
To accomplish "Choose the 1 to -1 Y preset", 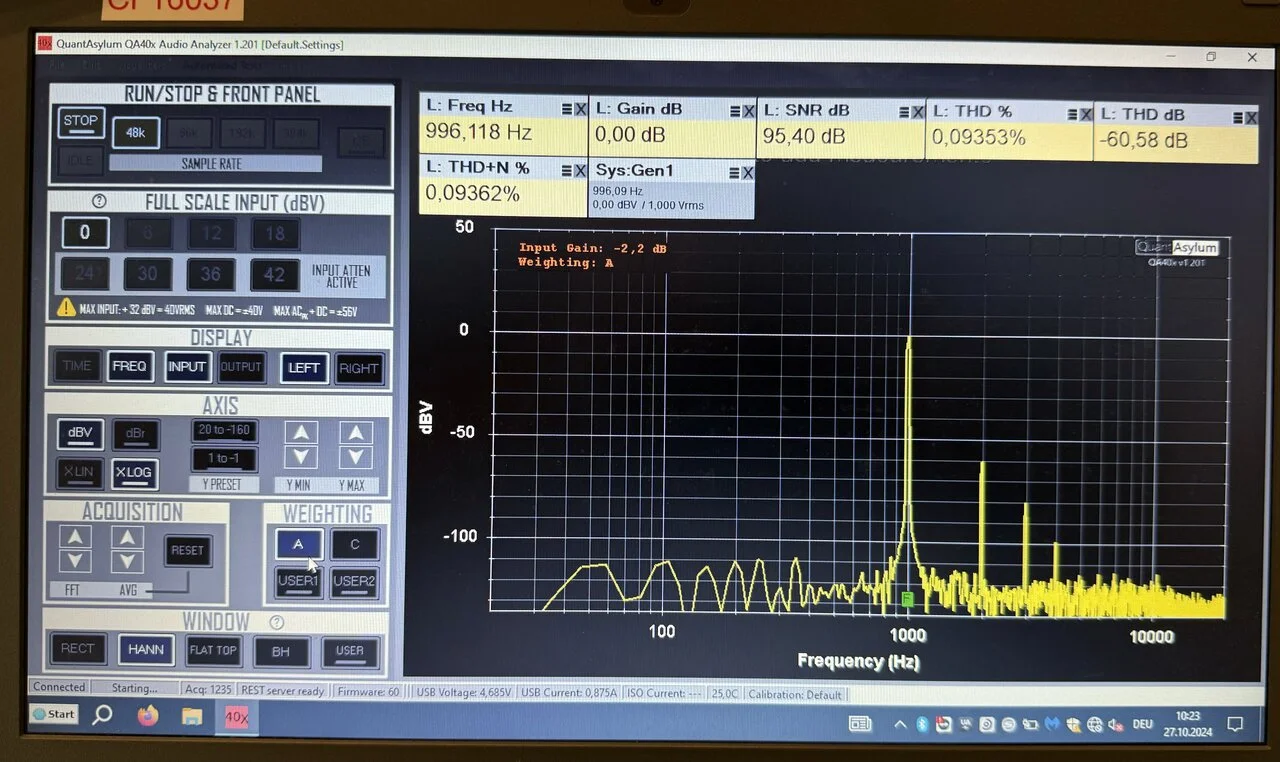I will pos(224,459).
